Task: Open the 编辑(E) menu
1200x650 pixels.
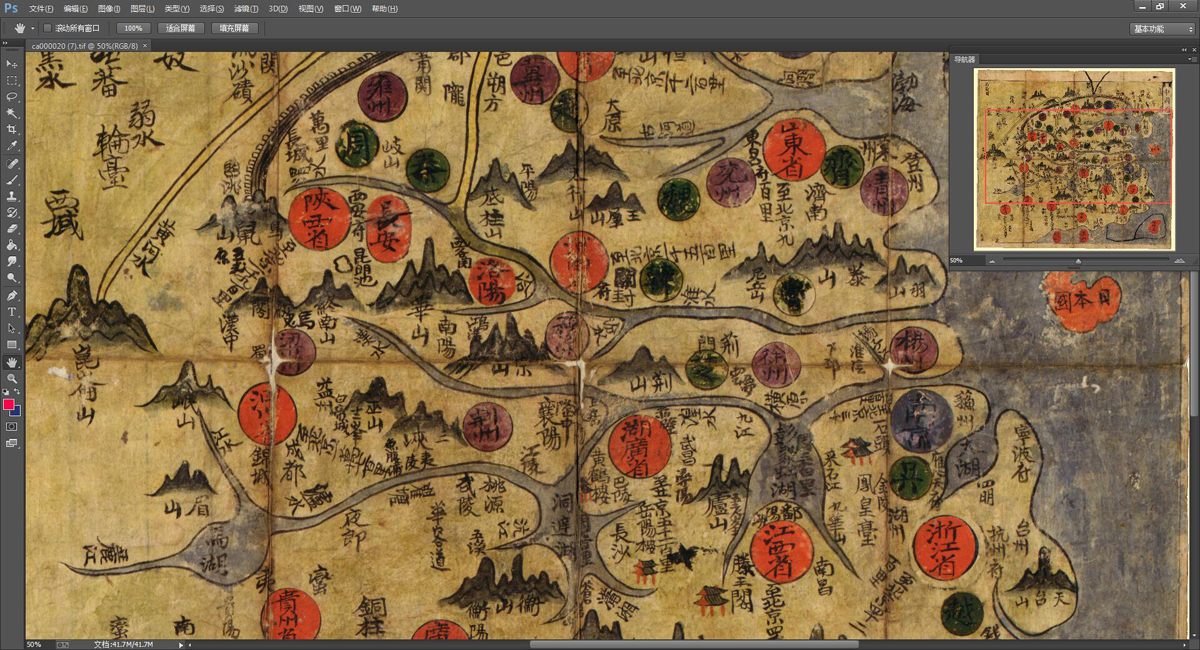Action: (74, 8)
